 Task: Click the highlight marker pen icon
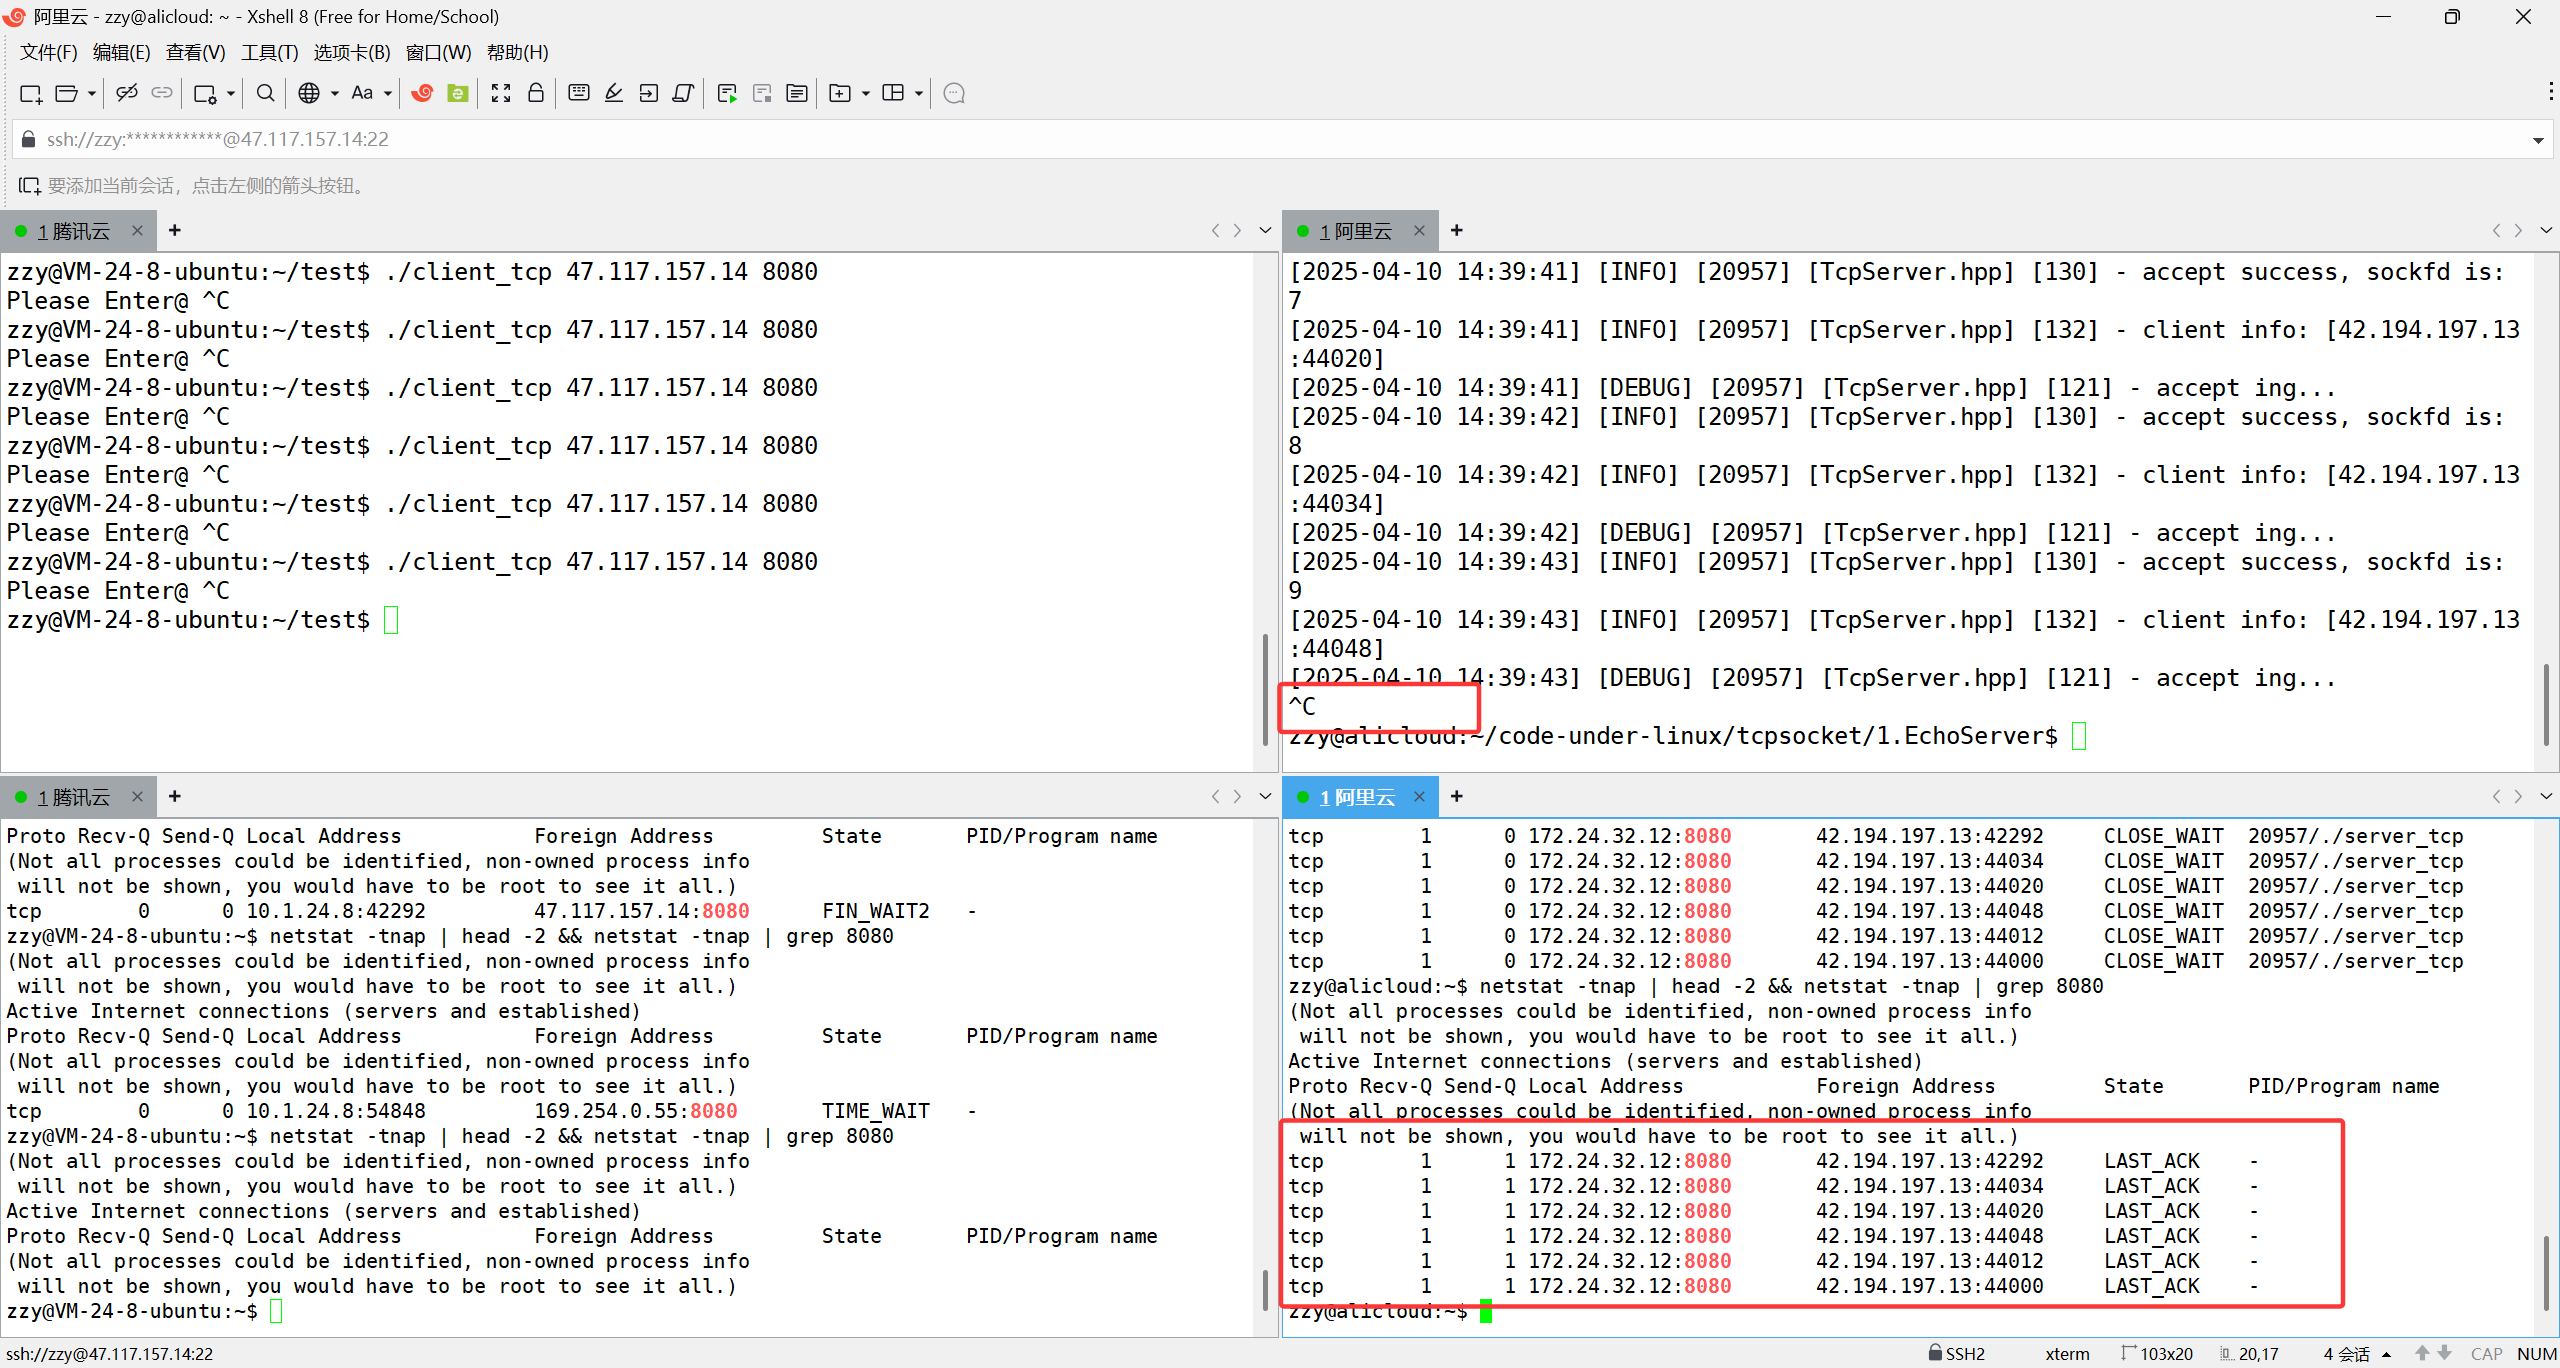(614, 93)
